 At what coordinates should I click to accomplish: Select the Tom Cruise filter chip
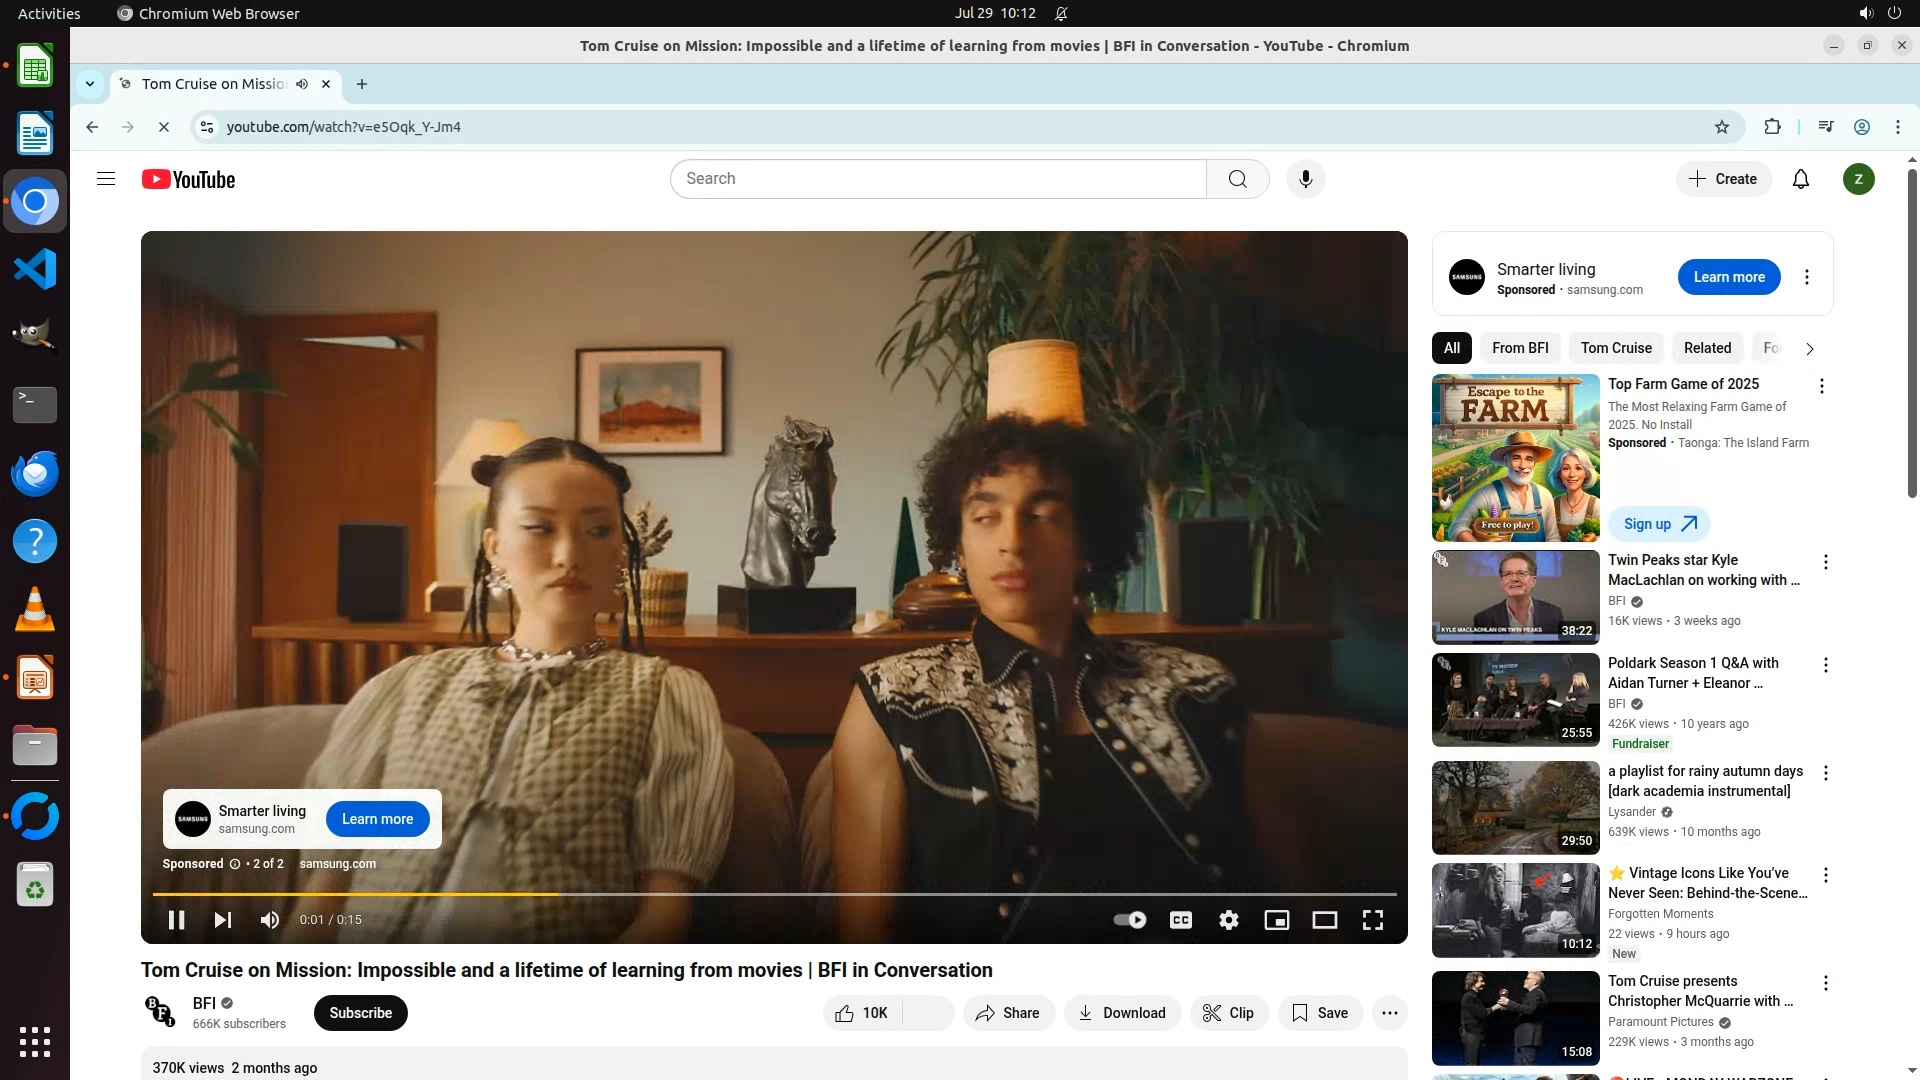(x=1615, y=348)
